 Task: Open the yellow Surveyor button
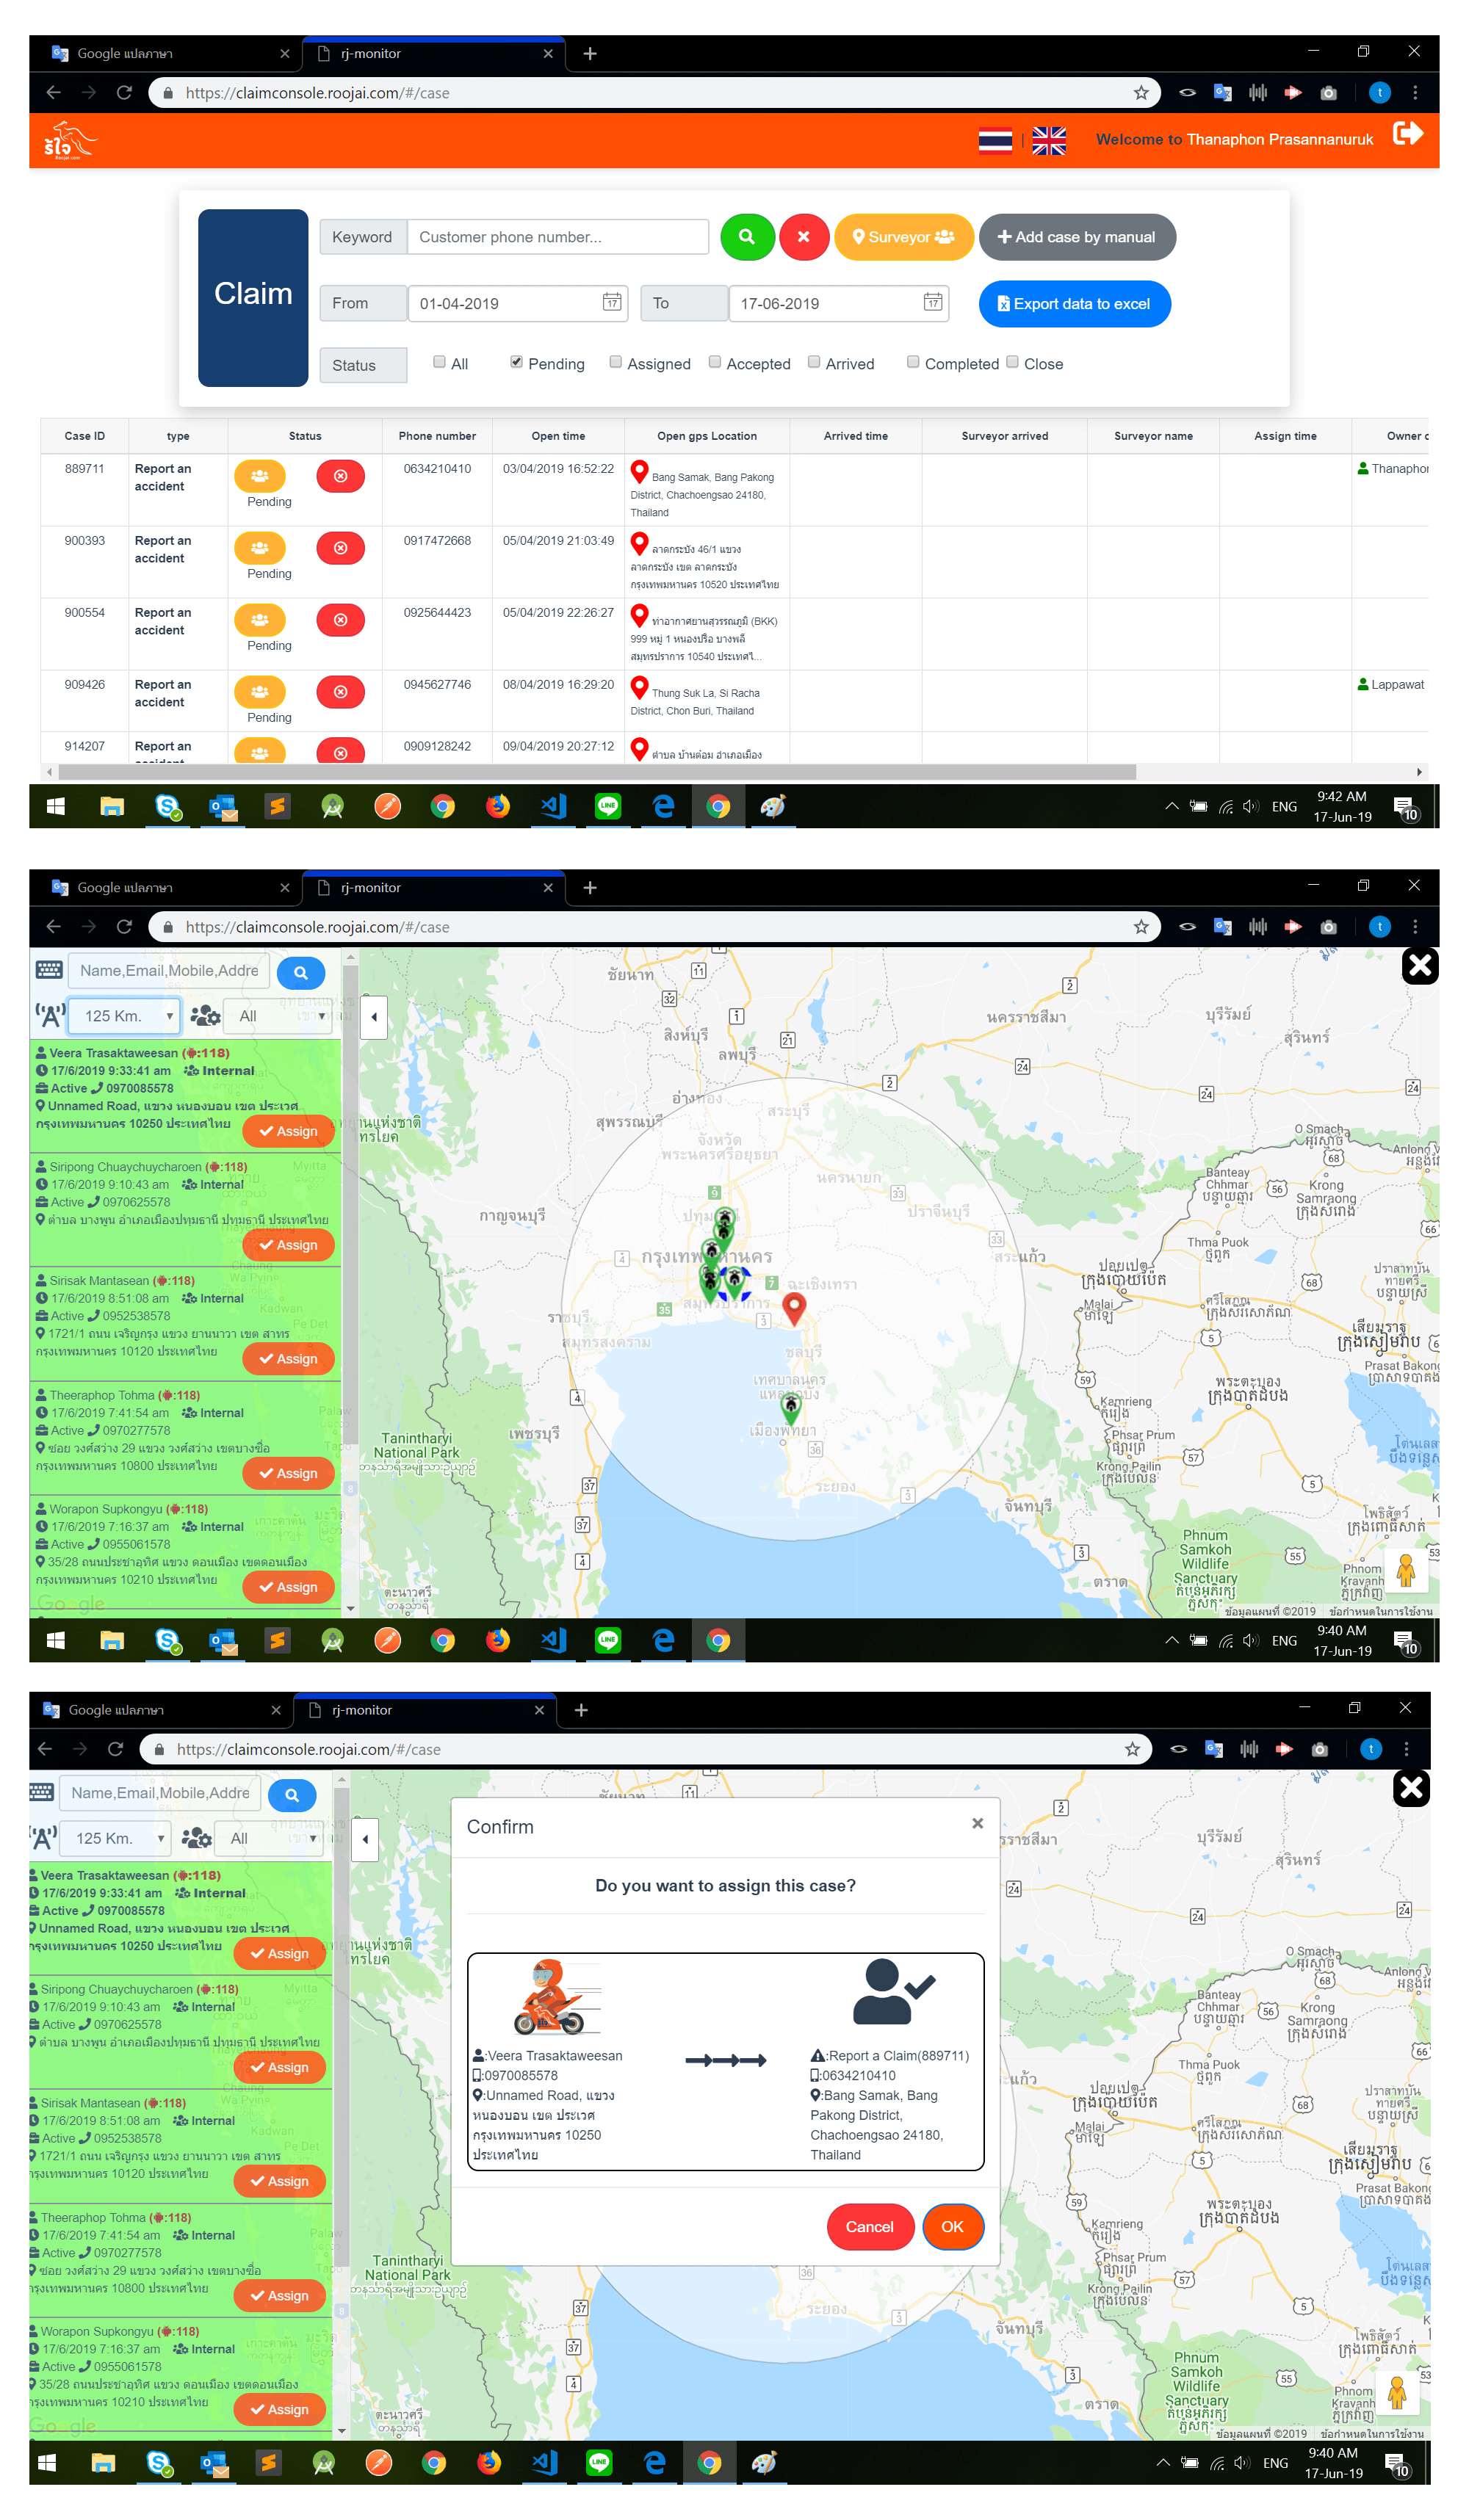point(903,237)
